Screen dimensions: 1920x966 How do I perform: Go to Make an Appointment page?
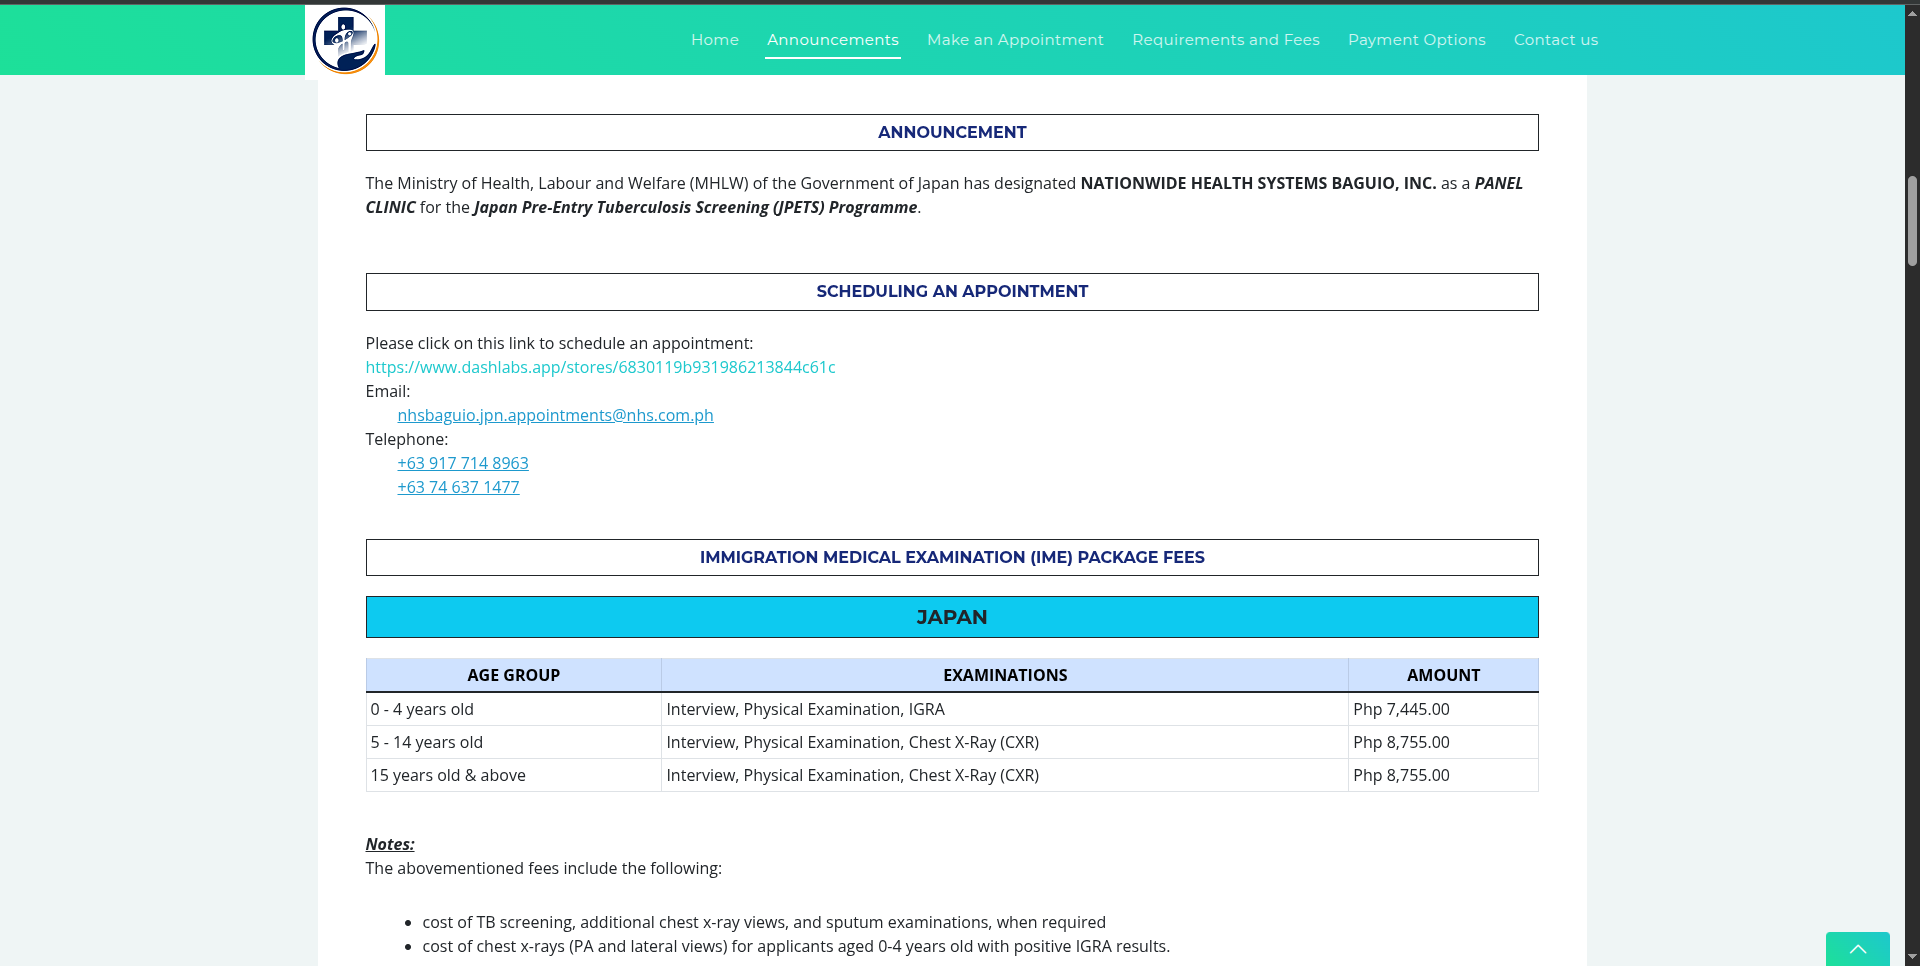[1015, 40]
